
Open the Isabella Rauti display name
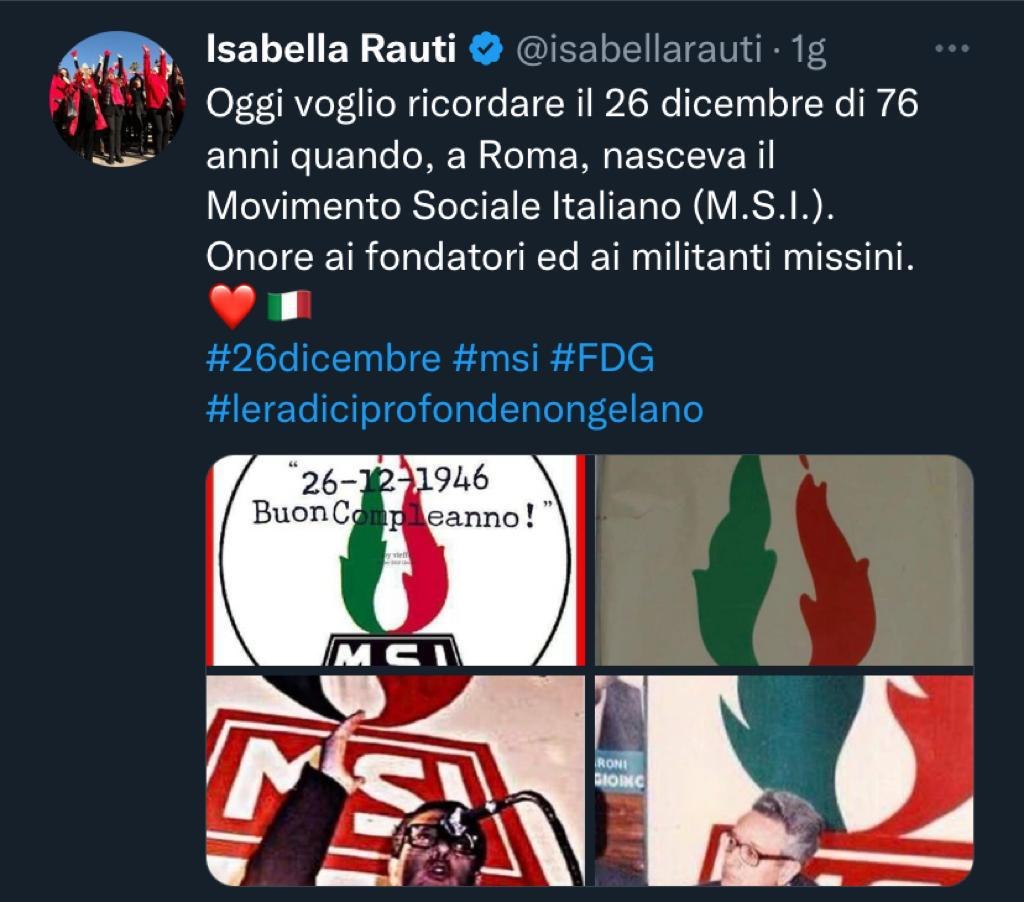click(x=330, y=49)
